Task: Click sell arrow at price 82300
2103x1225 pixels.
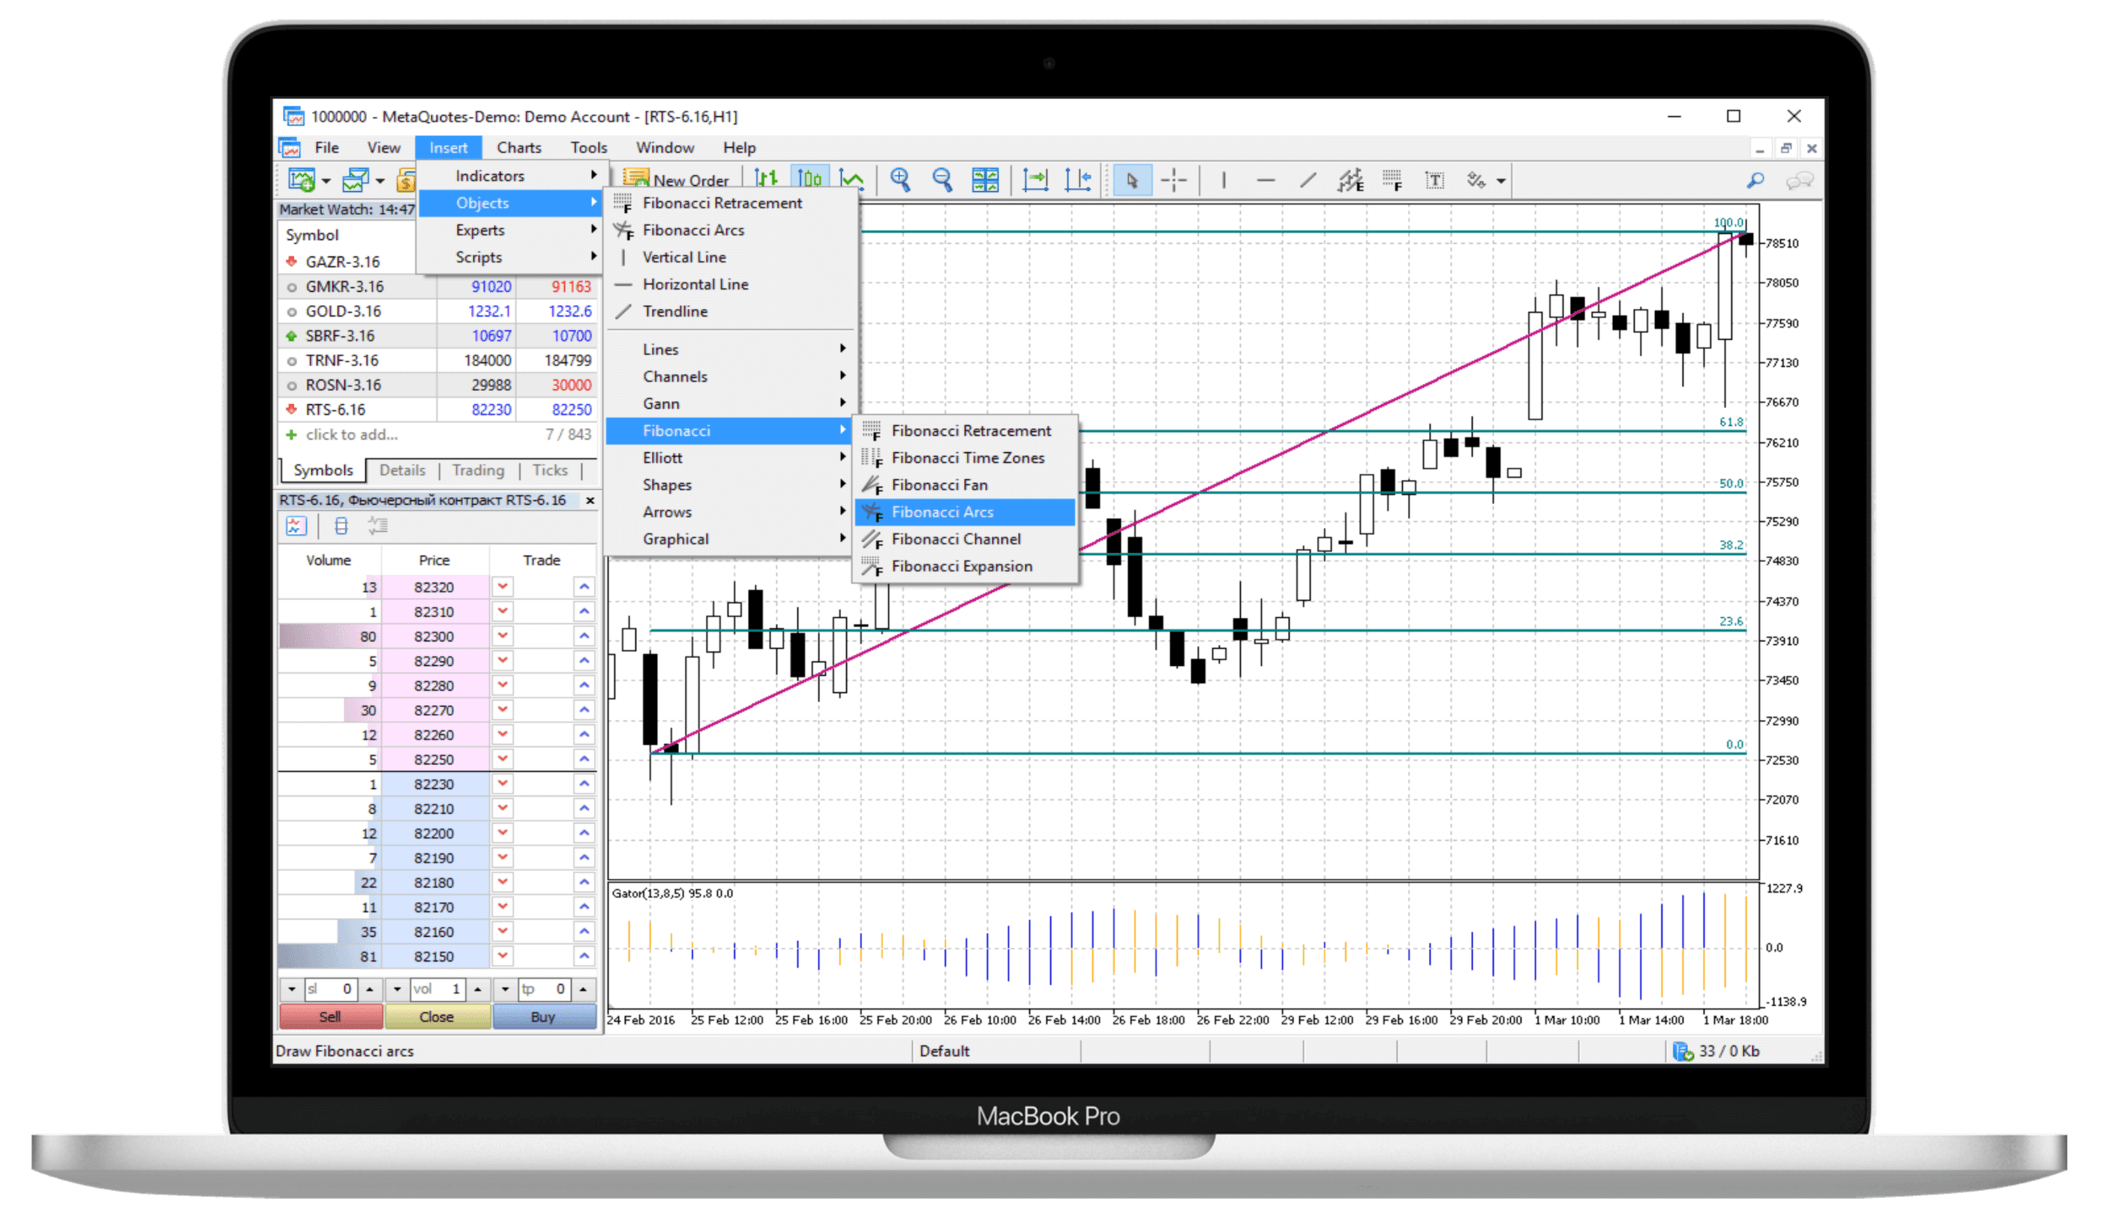Action: (503, 636)
